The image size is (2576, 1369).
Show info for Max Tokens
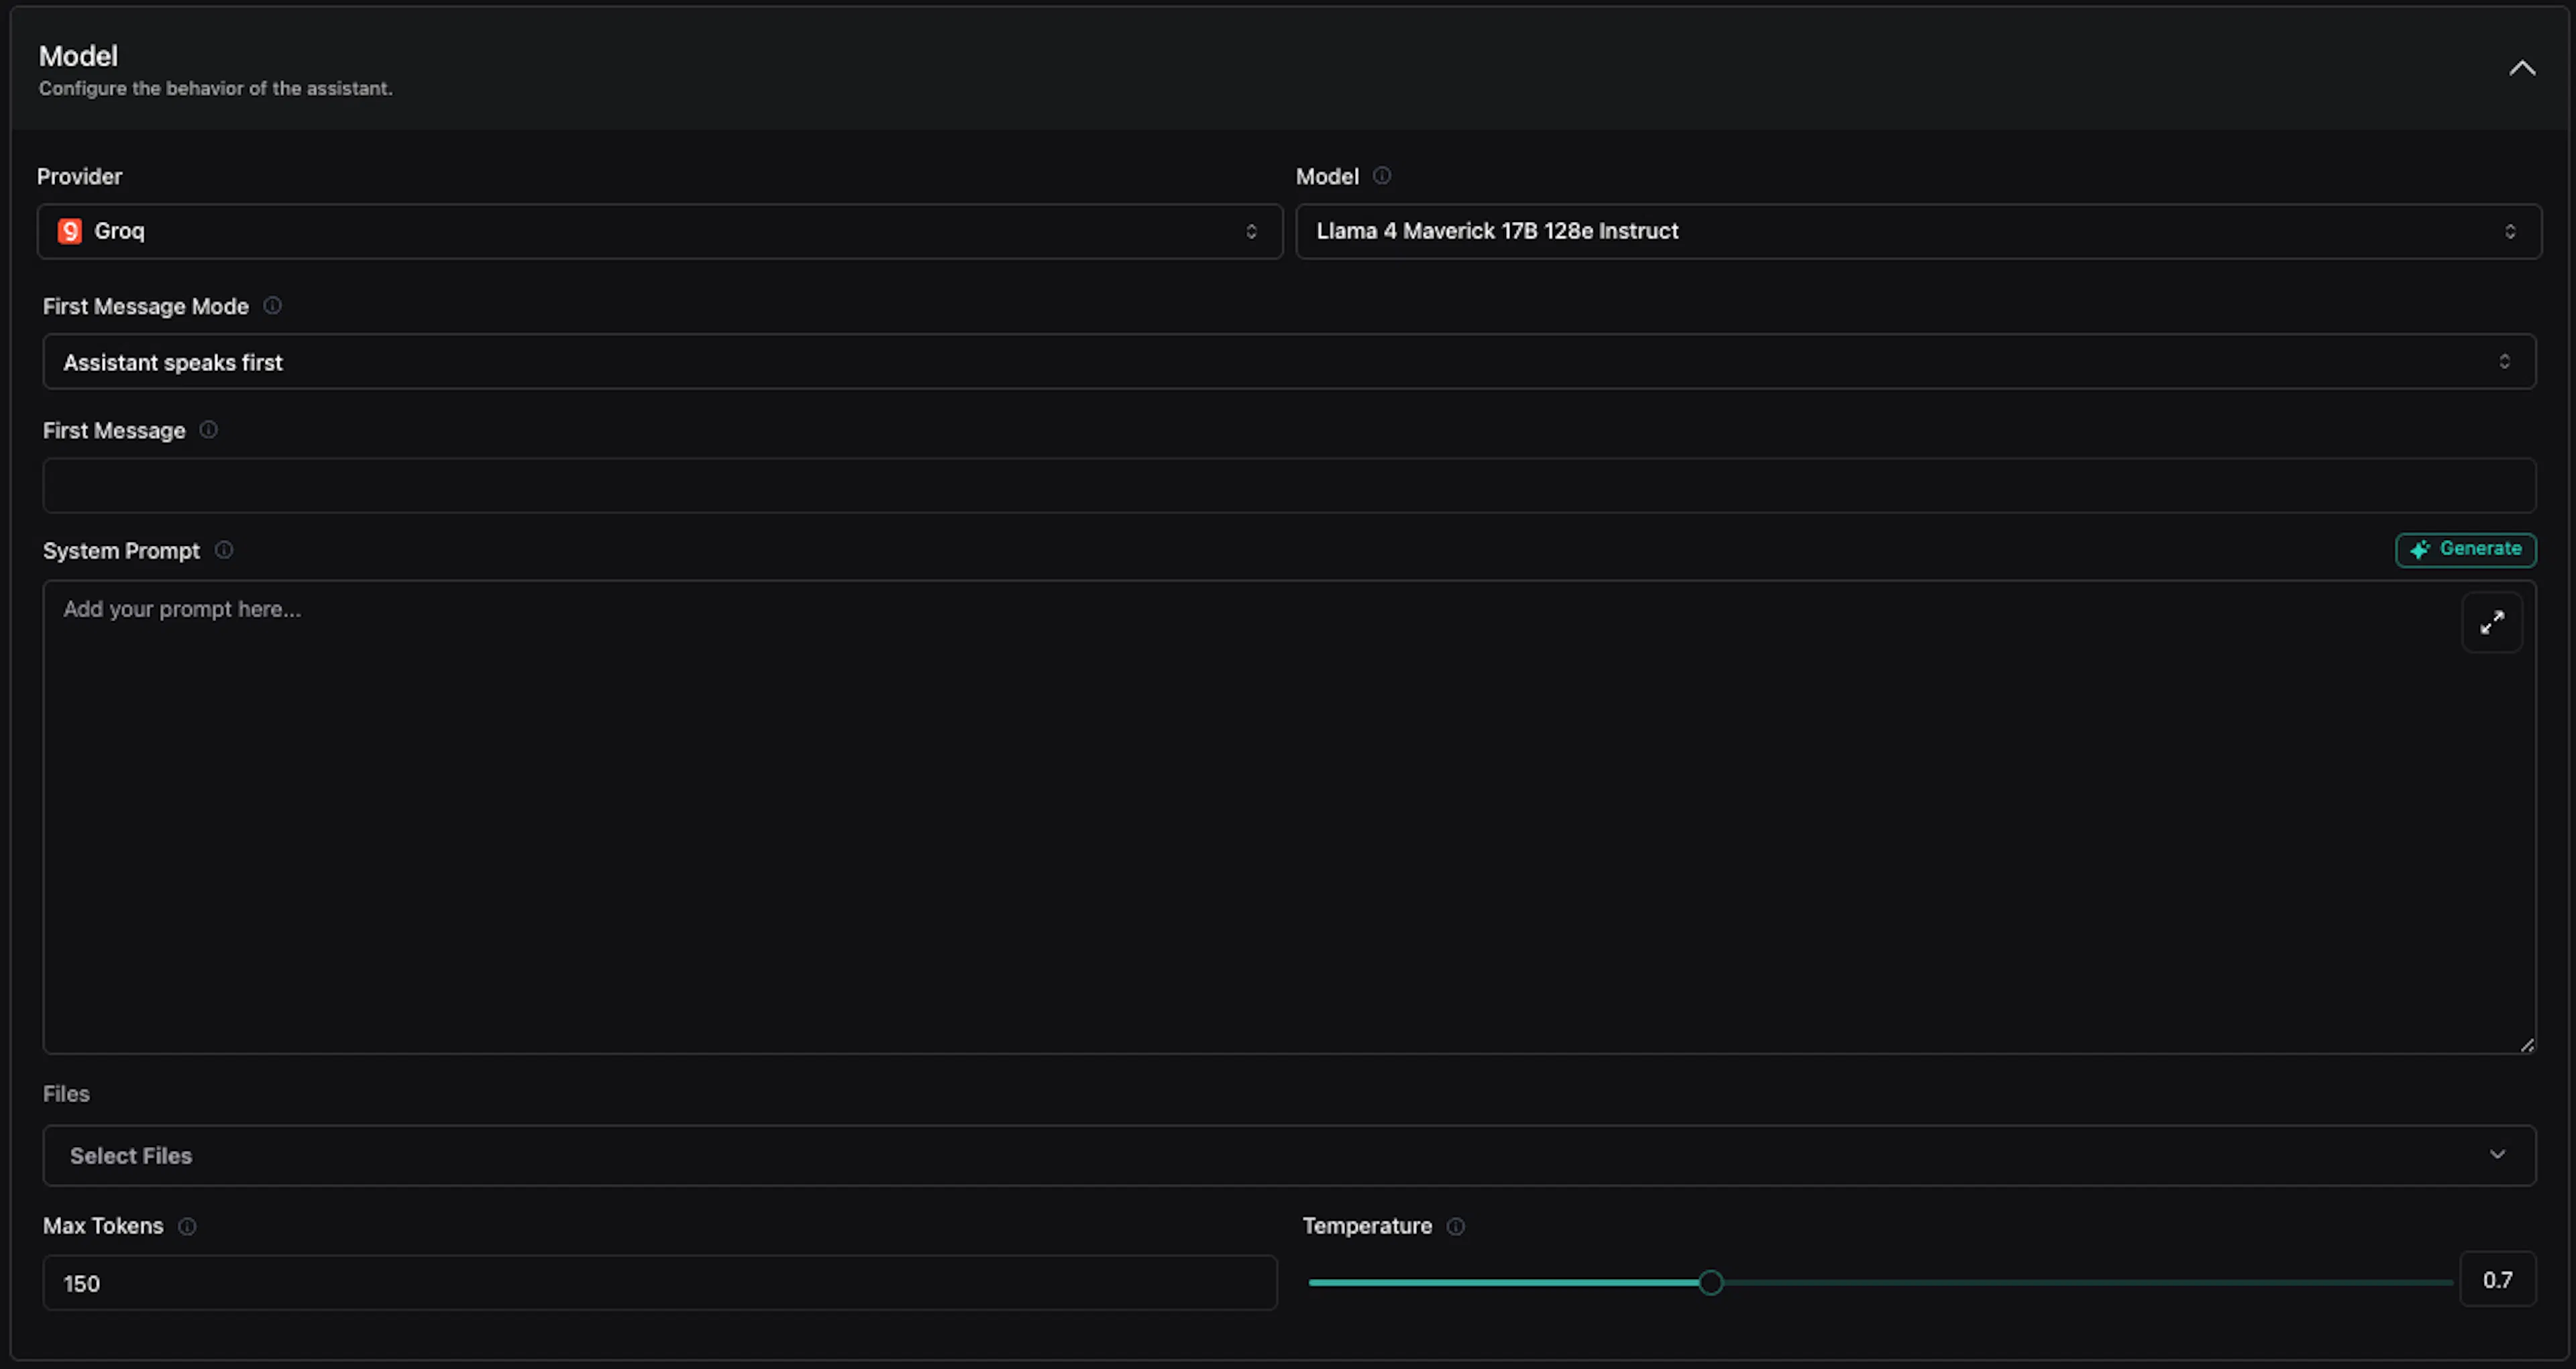point(187,1226)
